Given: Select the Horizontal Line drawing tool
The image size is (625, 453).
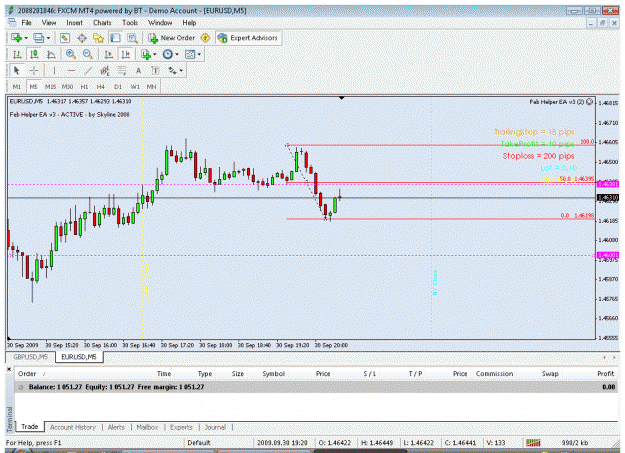Looking at the screenshot, I should point(71,71).
